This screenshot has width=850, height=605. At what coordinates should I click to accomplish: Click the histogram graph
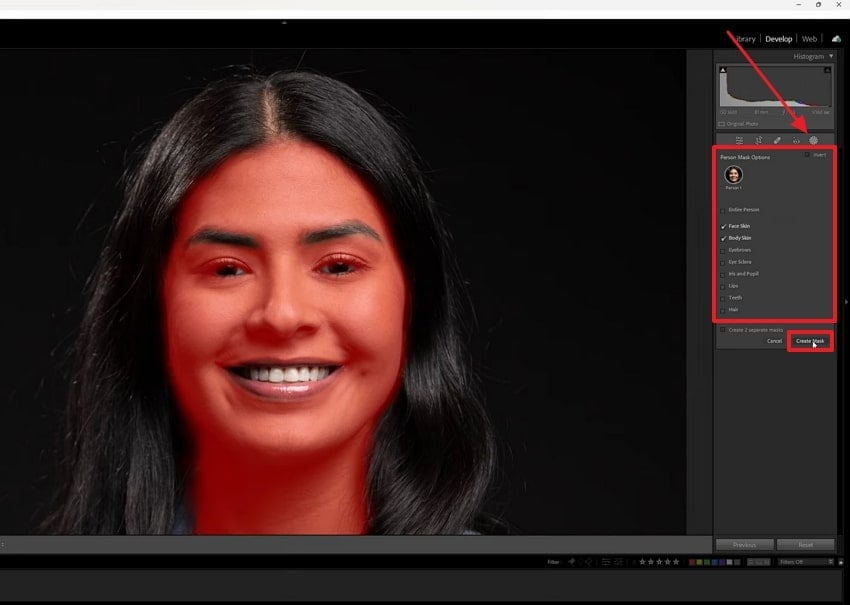pos(775,87)
